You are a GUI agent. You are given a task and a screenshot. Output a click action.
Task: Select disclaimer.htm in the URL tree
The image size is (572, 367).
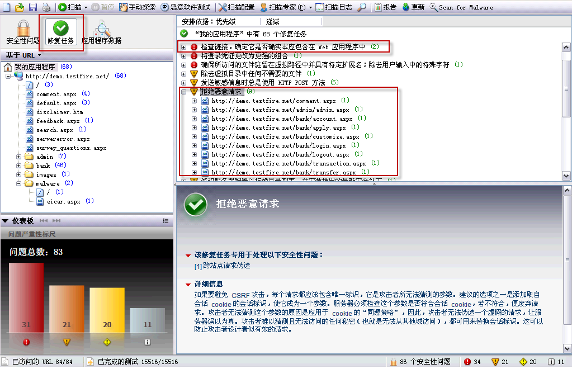(x=59, y=112)
